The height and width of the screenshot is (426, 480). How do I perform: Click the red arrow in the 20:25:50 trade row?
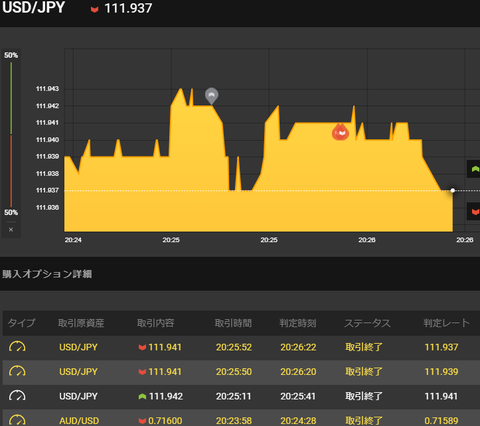point(142,372)
